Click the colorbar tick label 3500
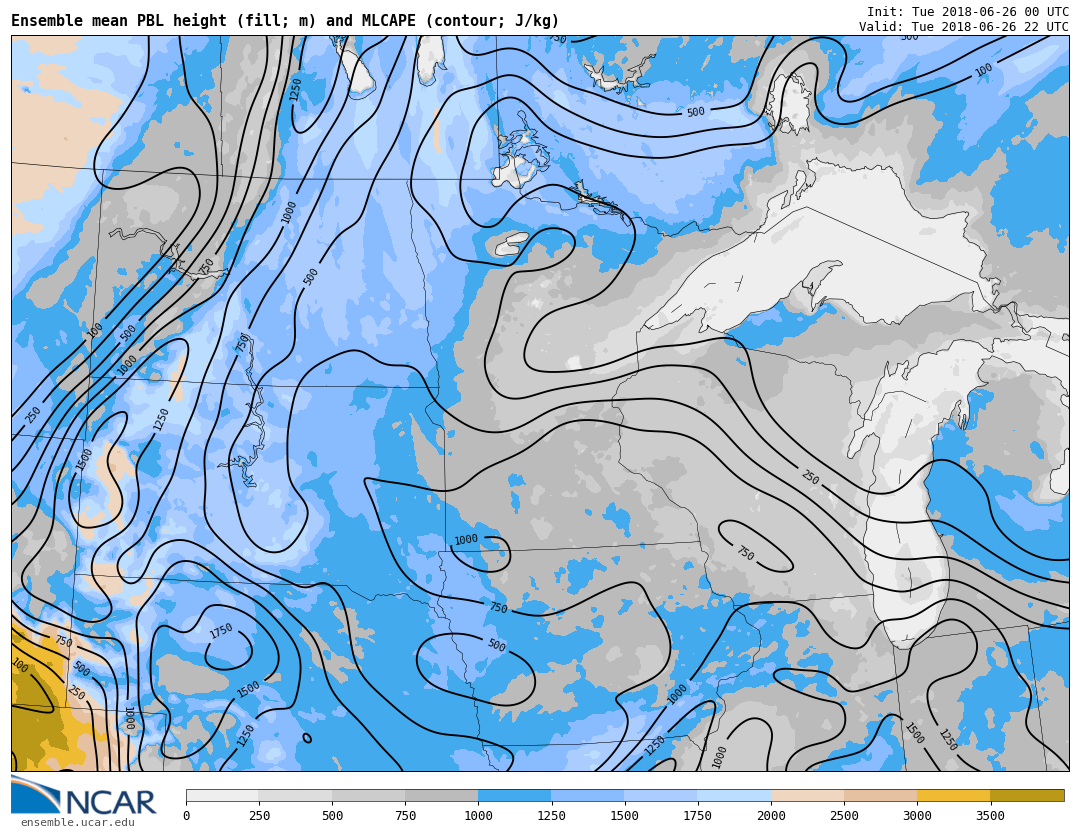Image resolution: width=1080 pixels, height=834 pixels. click(x=990, y=816)
